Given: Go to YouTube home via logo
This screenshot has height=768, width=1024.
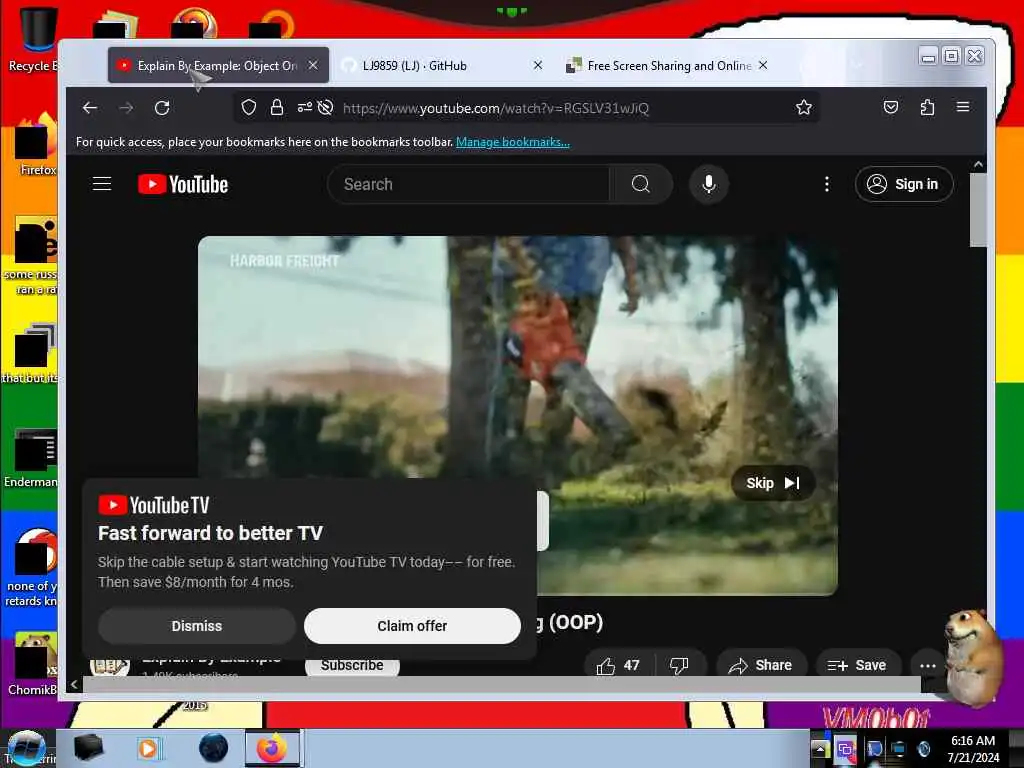Looking at the screenshot, I should pos(183,184).
